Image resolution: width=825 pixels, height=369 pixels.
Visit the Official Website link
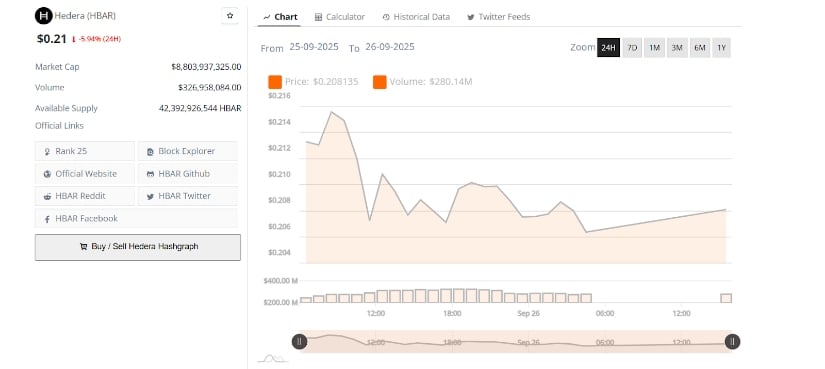(85, 174)
